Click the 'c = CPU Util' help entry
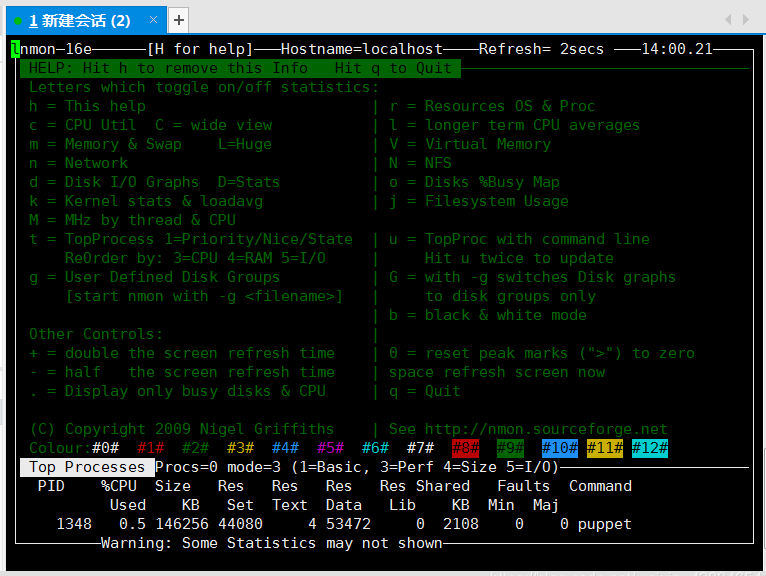This screenshot has width=766, height=576. point(83,125)
